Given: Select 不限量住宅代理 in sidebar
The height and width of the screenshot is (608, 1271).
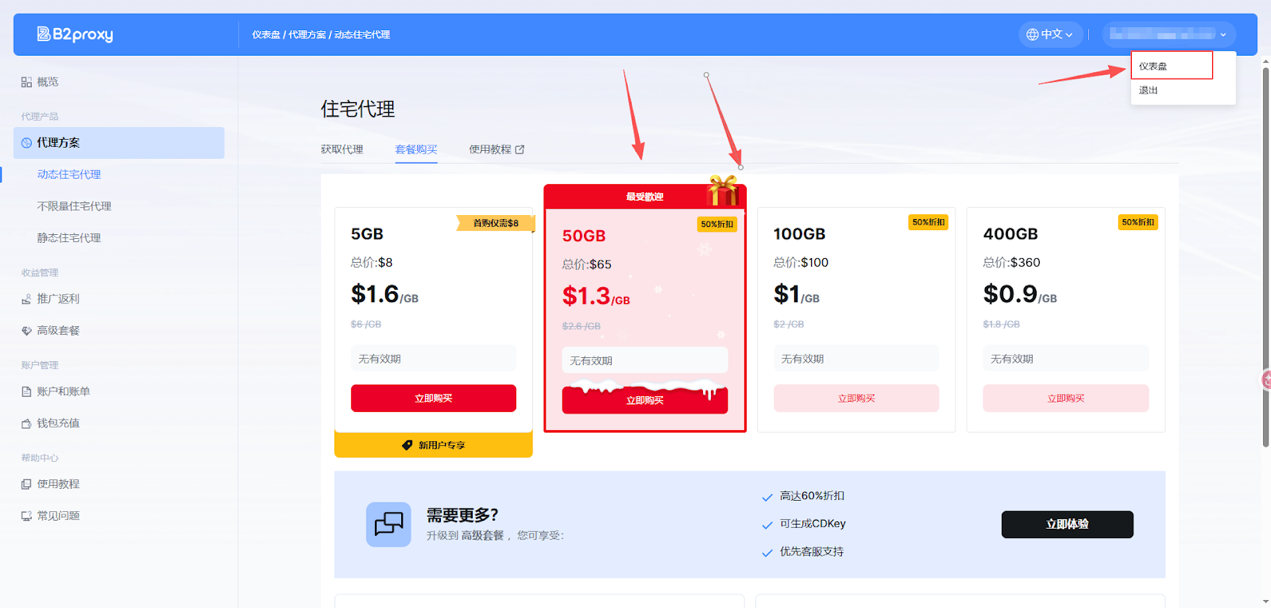Looking at the screenshot, I should pyautogui.click(x=74, y=206).
